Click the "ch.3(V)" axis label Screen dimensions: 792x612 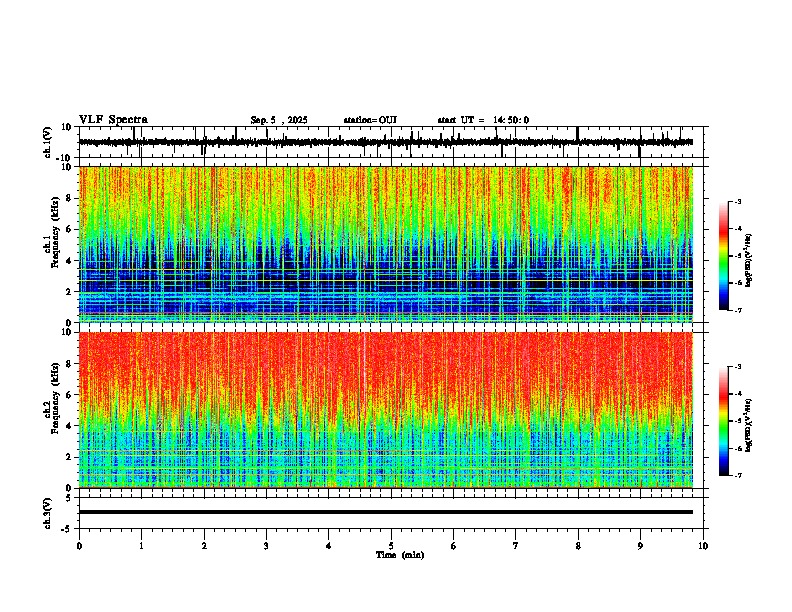(48, 513)
